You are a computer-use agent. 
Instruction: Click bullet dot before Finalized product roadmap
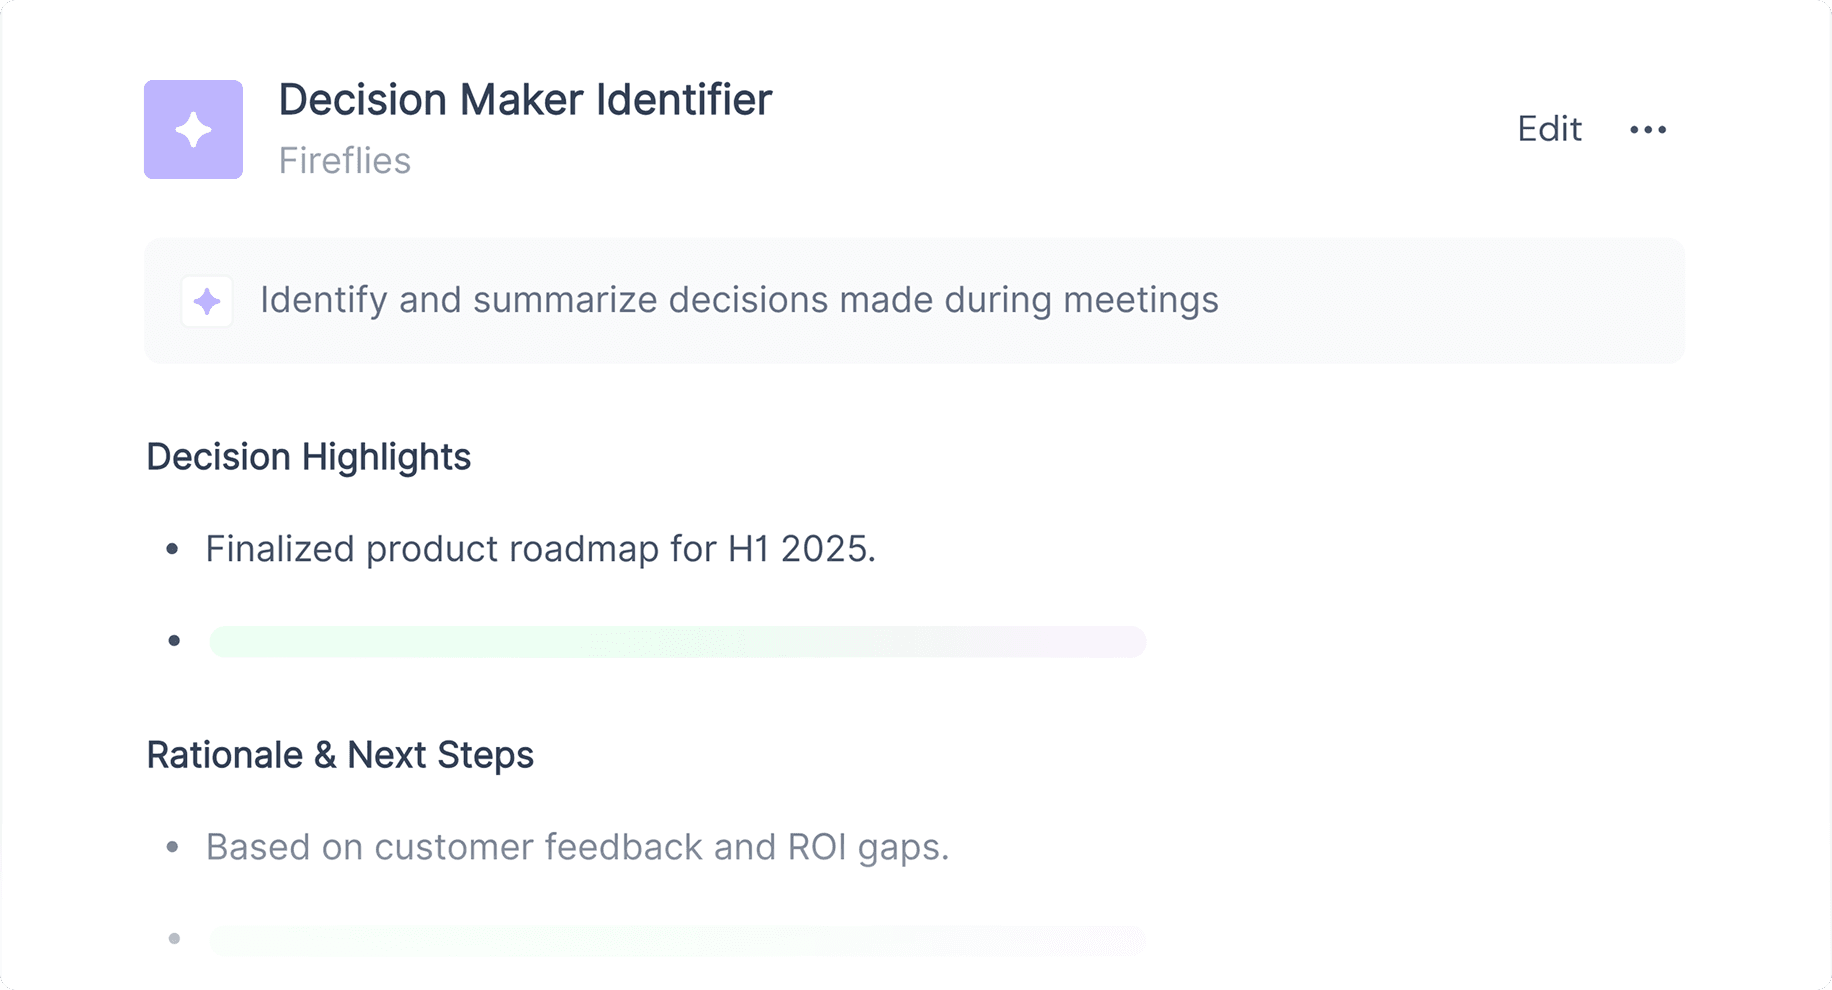[x=173, y=549]
